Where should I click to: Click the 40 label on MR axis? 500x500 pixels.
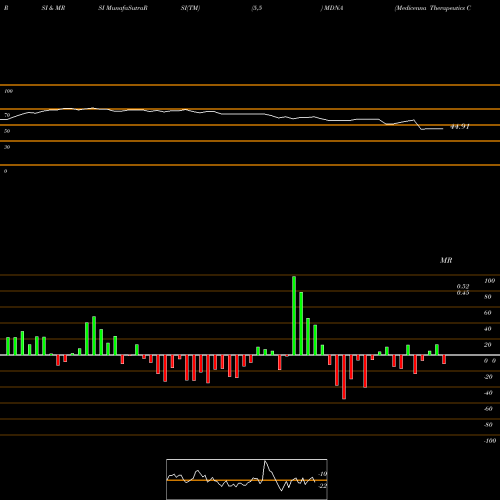coord(488,329)
